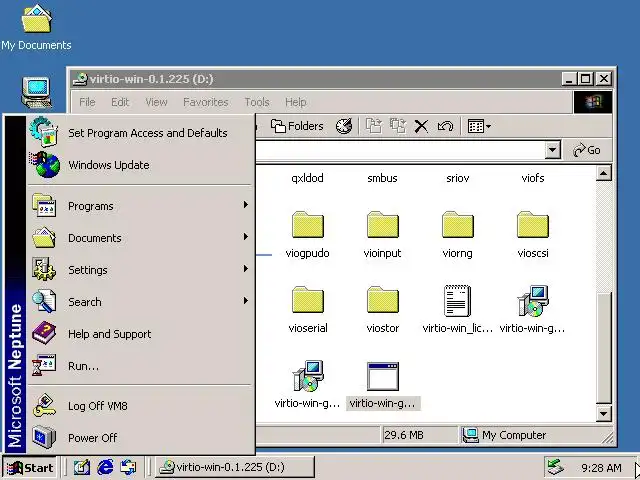Screen dimensions: 640x480
Task: Click the vertical scrollbar thumb
Action: coord(604,347)
